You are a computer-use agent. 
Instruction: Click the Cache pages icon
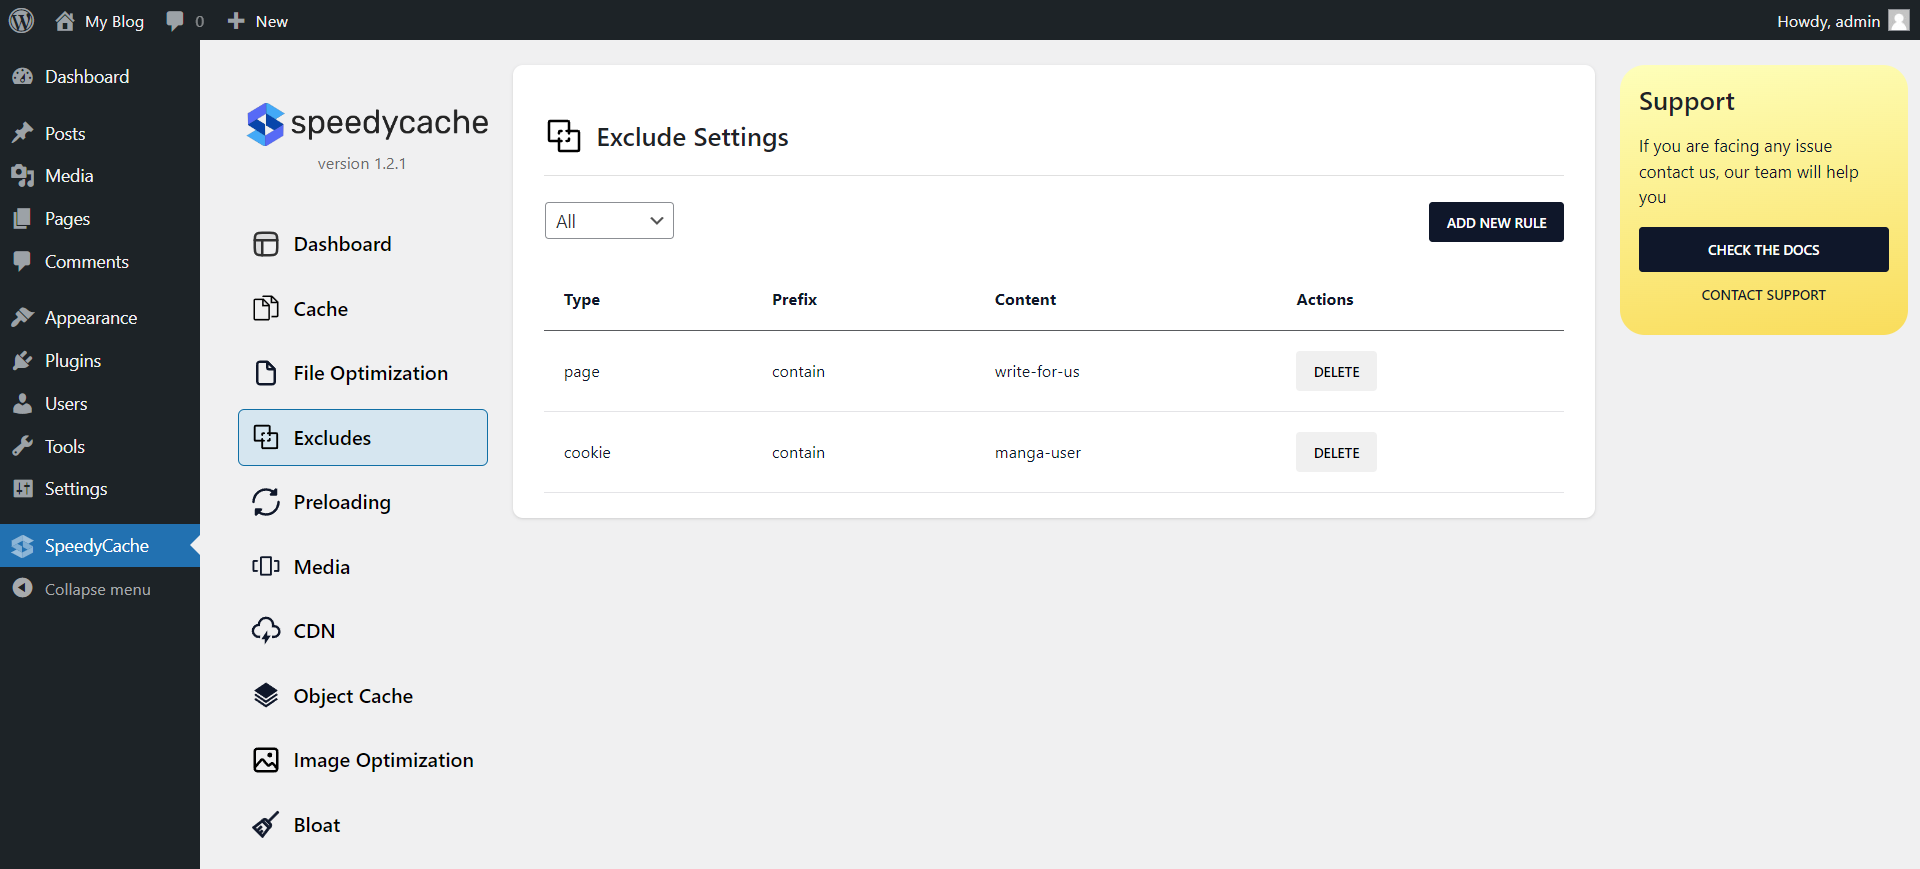pyautogui.click(x=266, y=309)
